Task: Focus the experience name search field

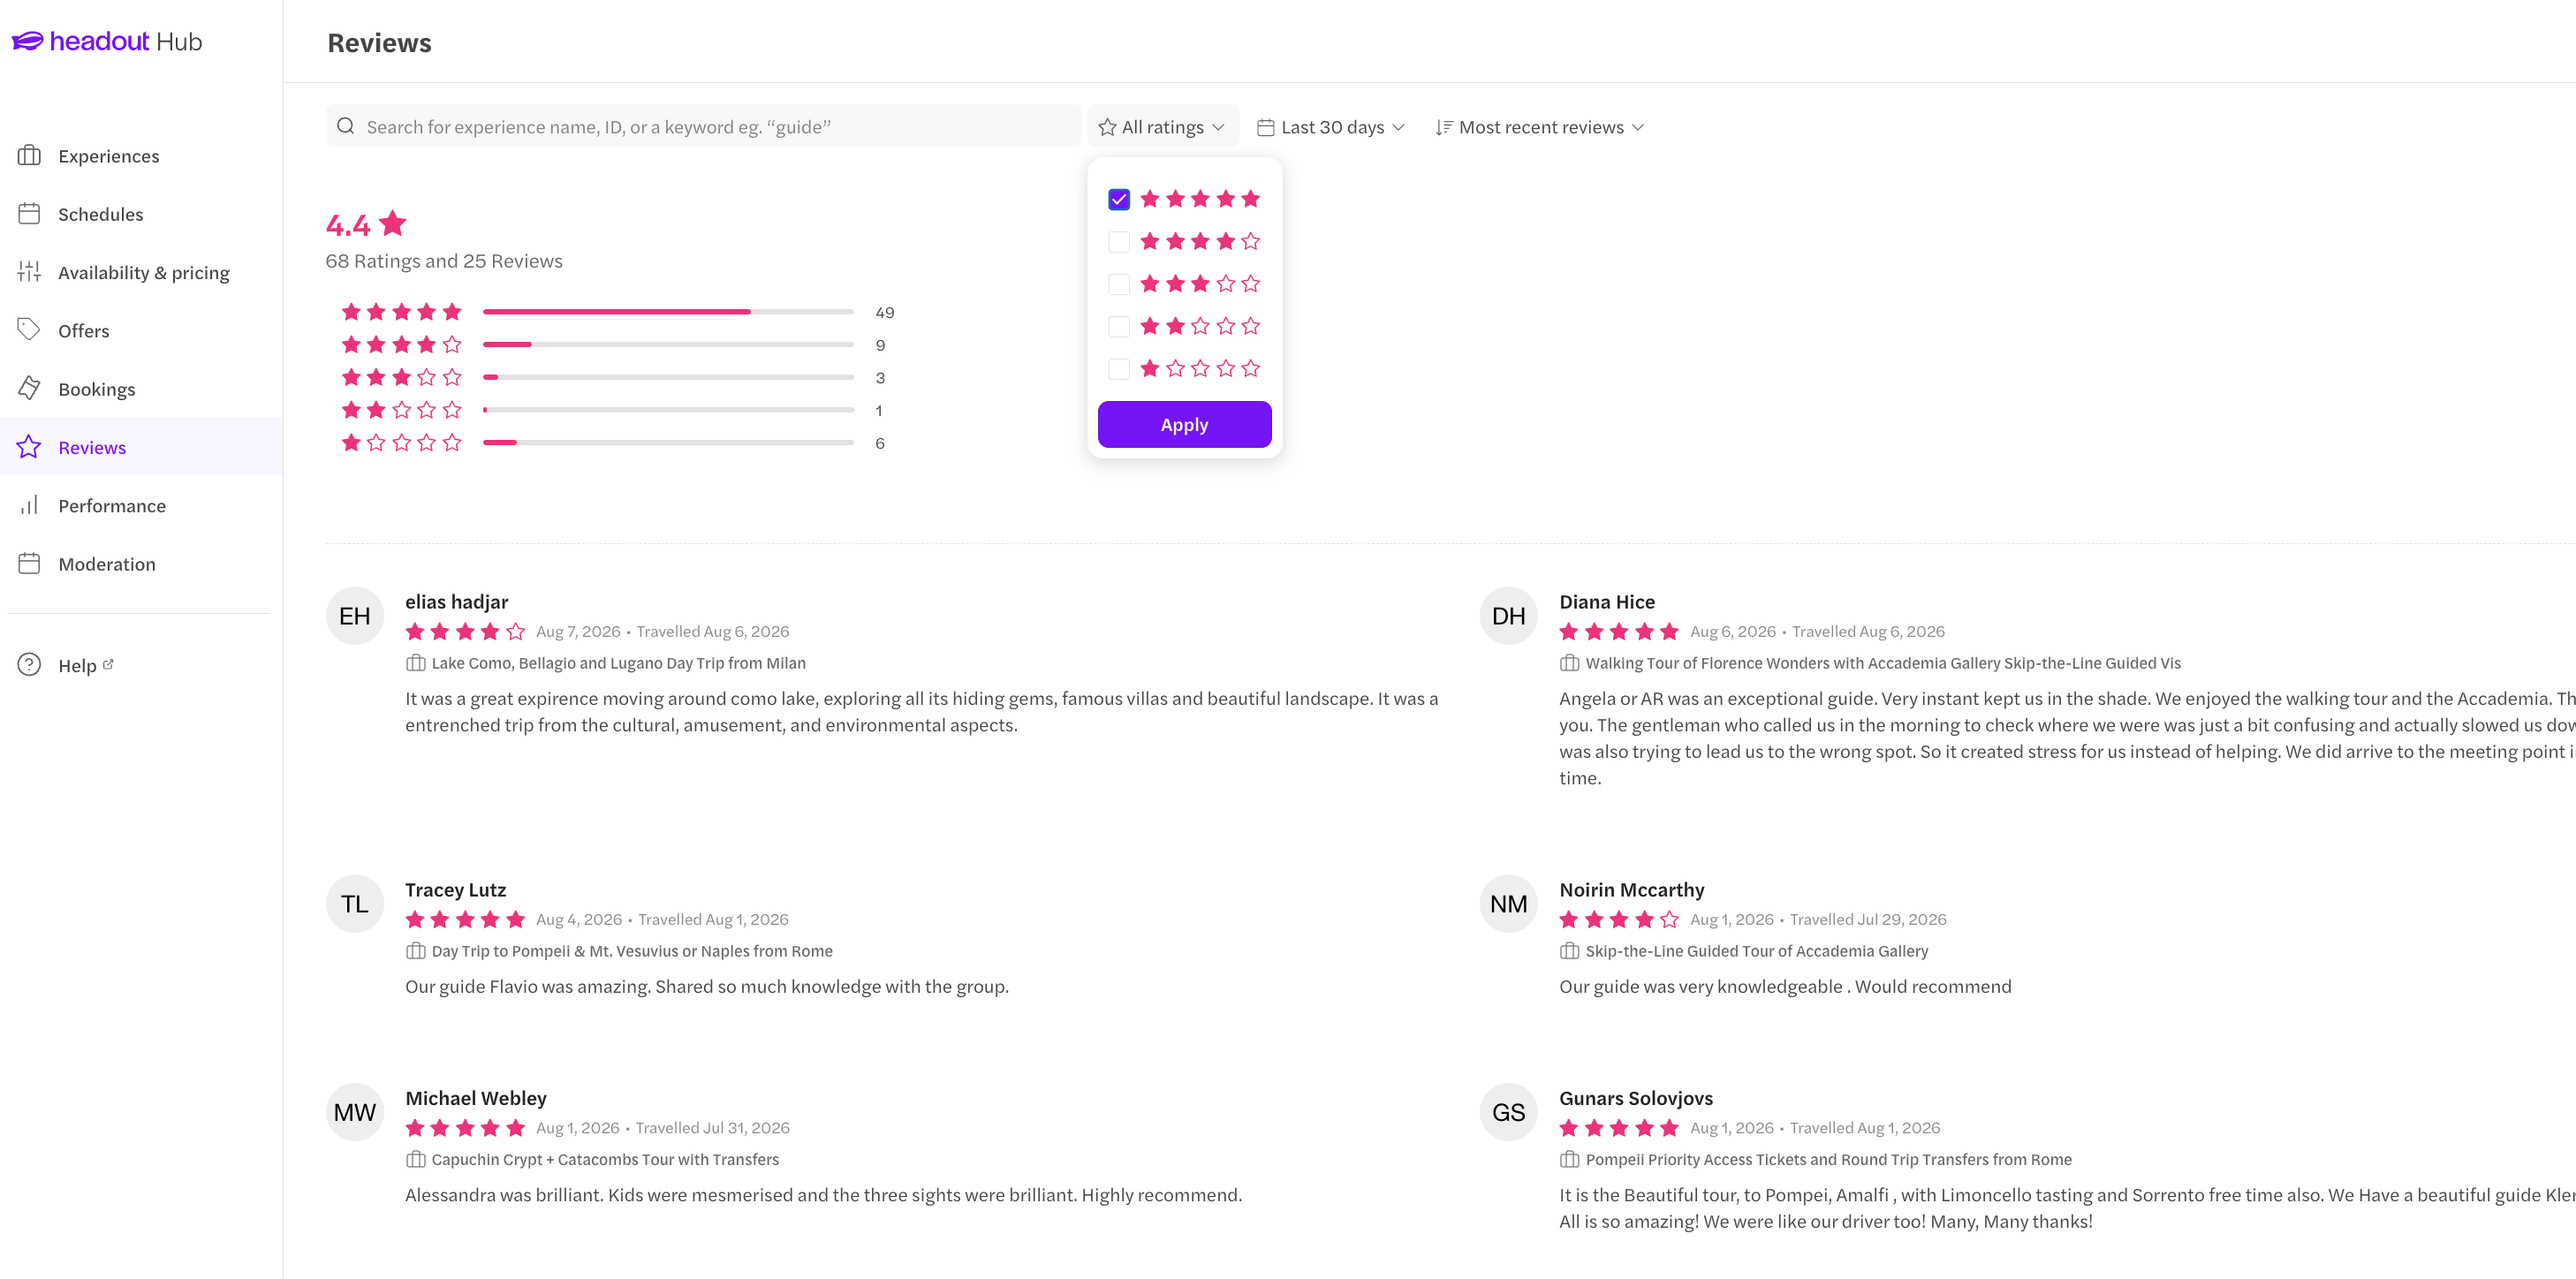Action: (703, 127)
